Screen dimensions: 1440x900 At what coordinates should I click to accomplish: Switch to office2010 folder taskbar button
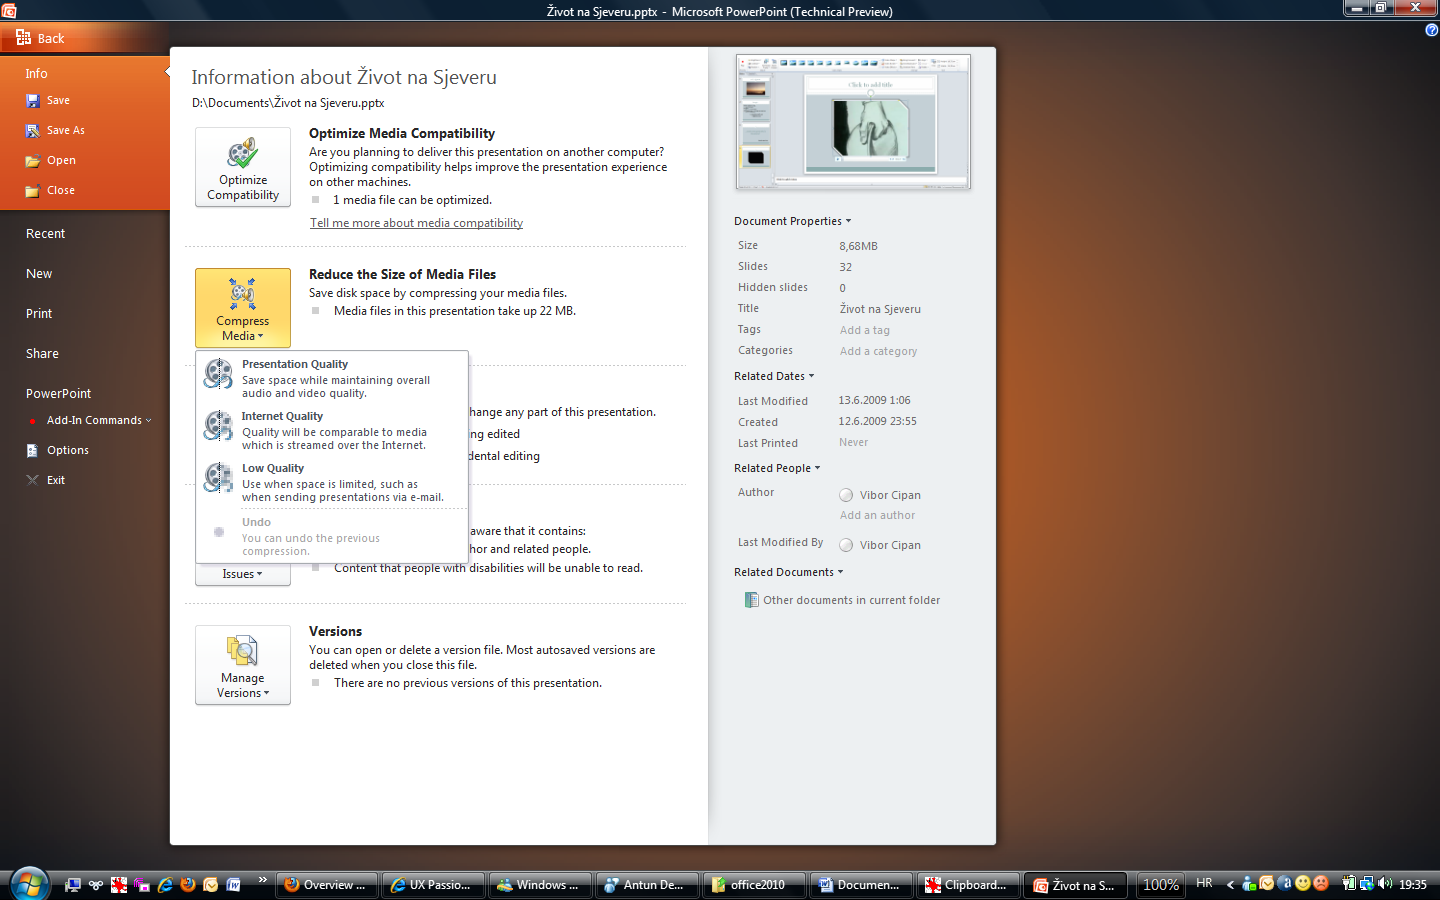pyautogui.click(x=754, y=885)
